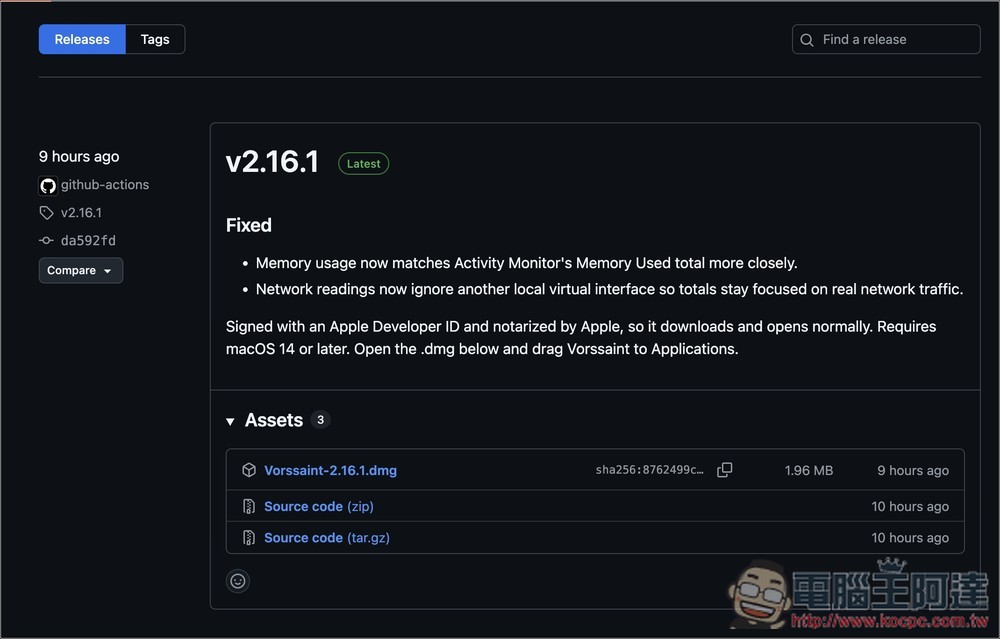The width and height of the screenshot is (1000, 639).
Task: Click the 9 hours ago timestamp in the sidebar
Action: coord(79,156)
